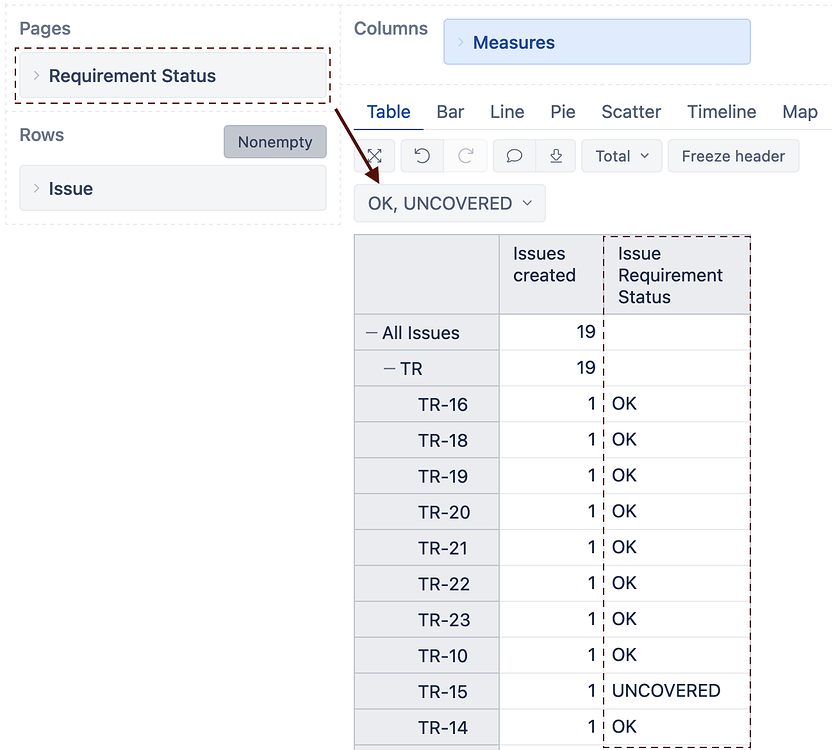832x750 pixels.
Task: Click the fullscreen expand icon
Action: (375, 156)
